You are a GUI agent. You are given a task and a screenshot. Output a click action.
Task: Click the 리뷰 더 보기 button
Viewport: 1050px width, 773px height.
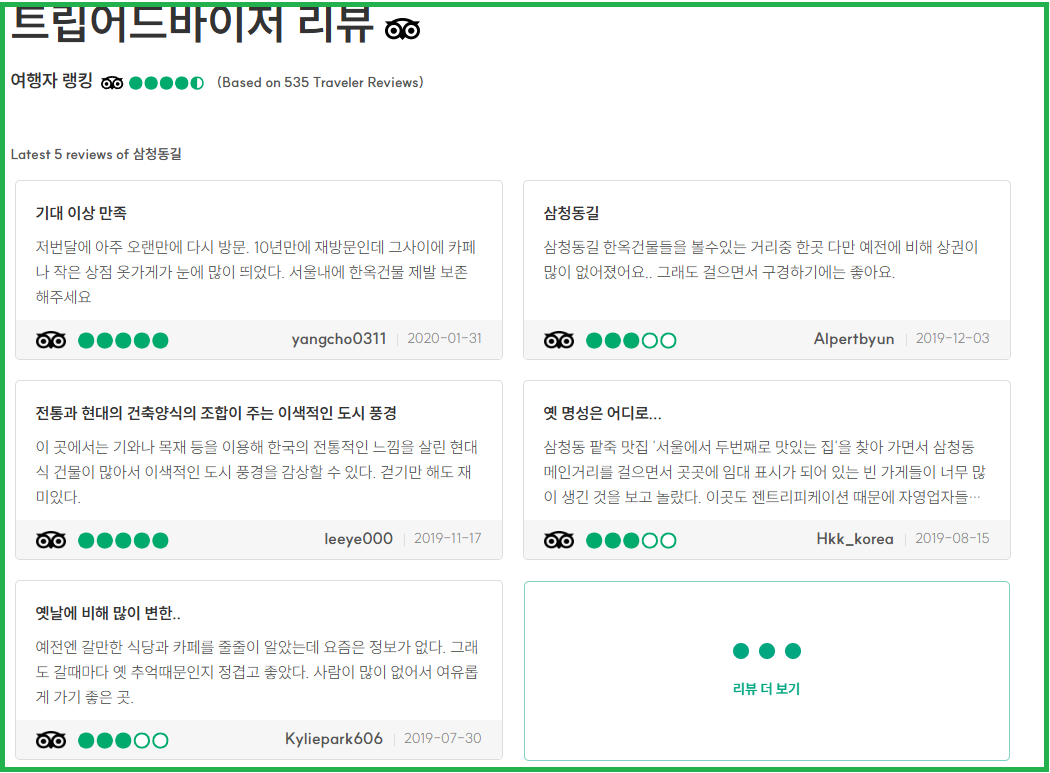coord(766,689)
